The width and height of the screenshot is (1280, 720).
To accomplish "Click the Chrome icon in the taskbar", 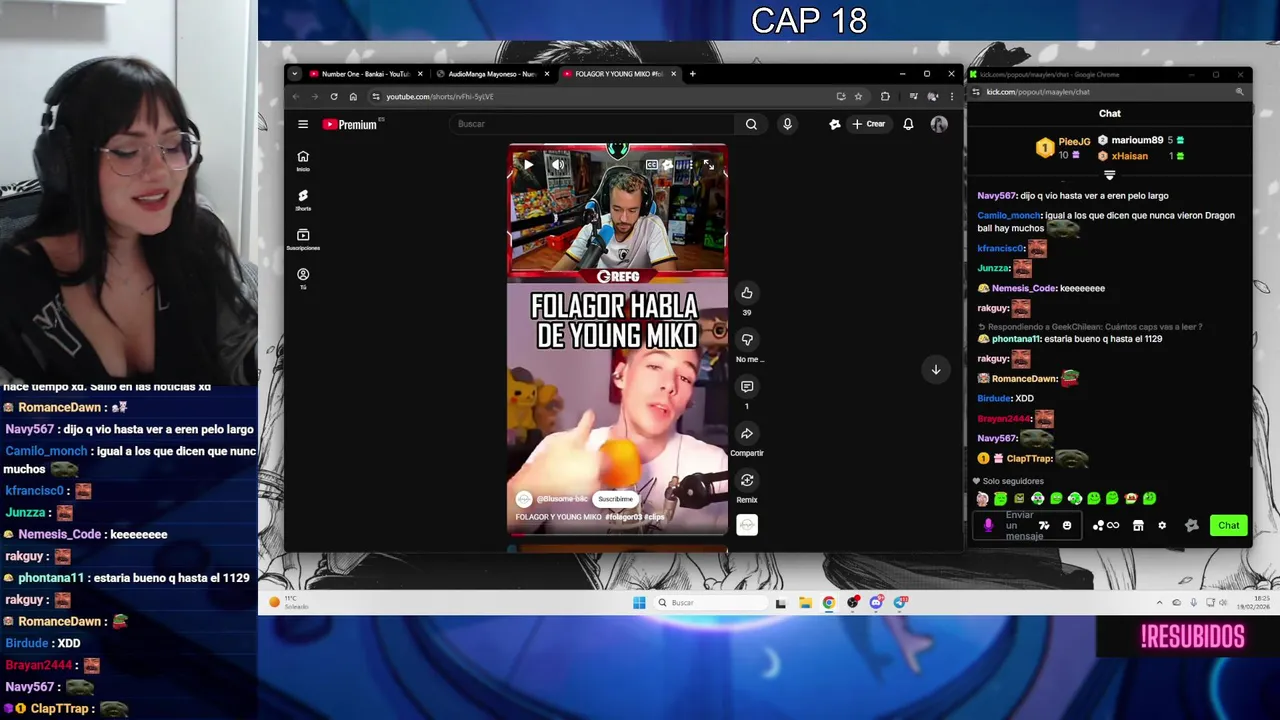I will coord(829,602).
